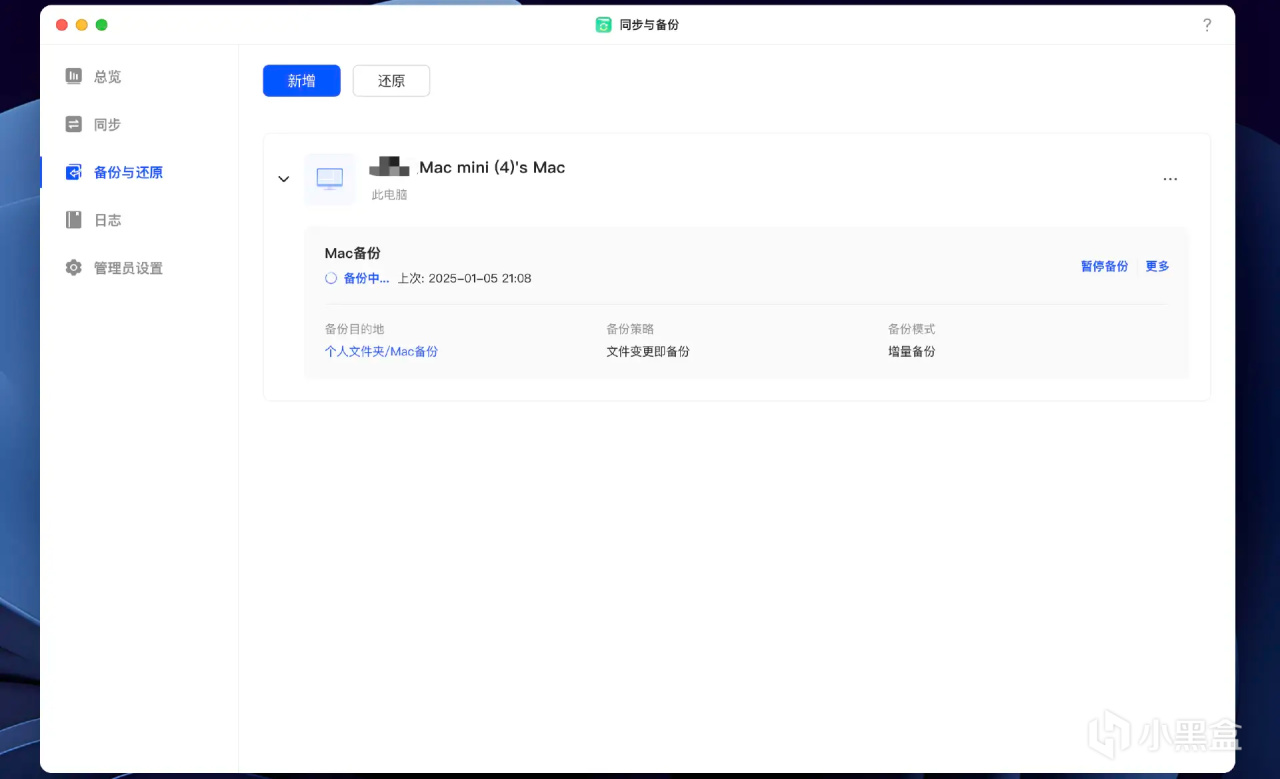Select 备份与还原 in the sidebar
The image size is (1280, 779).
coord(128,173)
